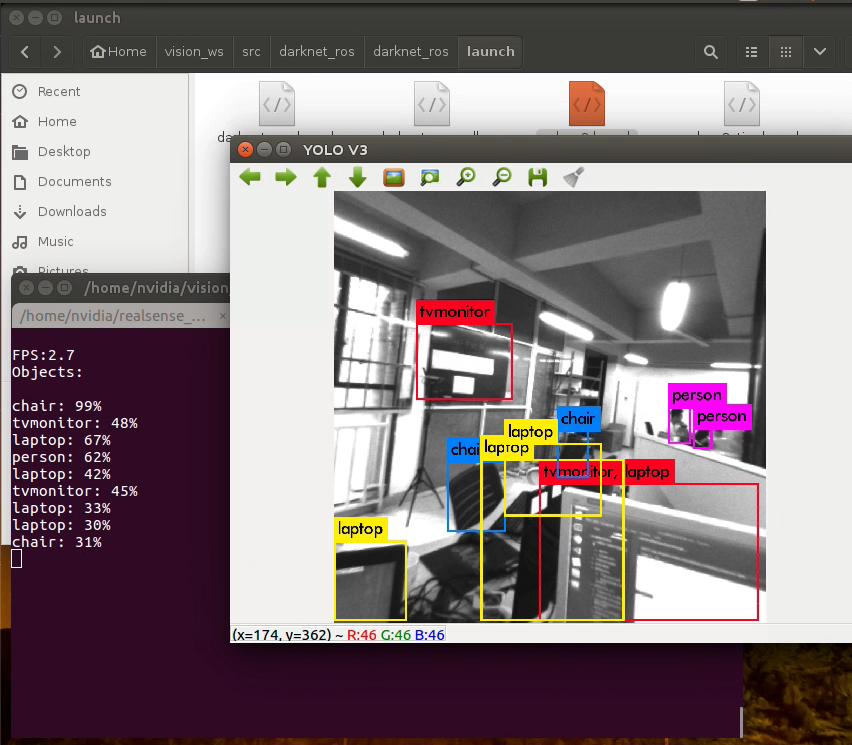Click the pan down green arrow

[358, 177]
